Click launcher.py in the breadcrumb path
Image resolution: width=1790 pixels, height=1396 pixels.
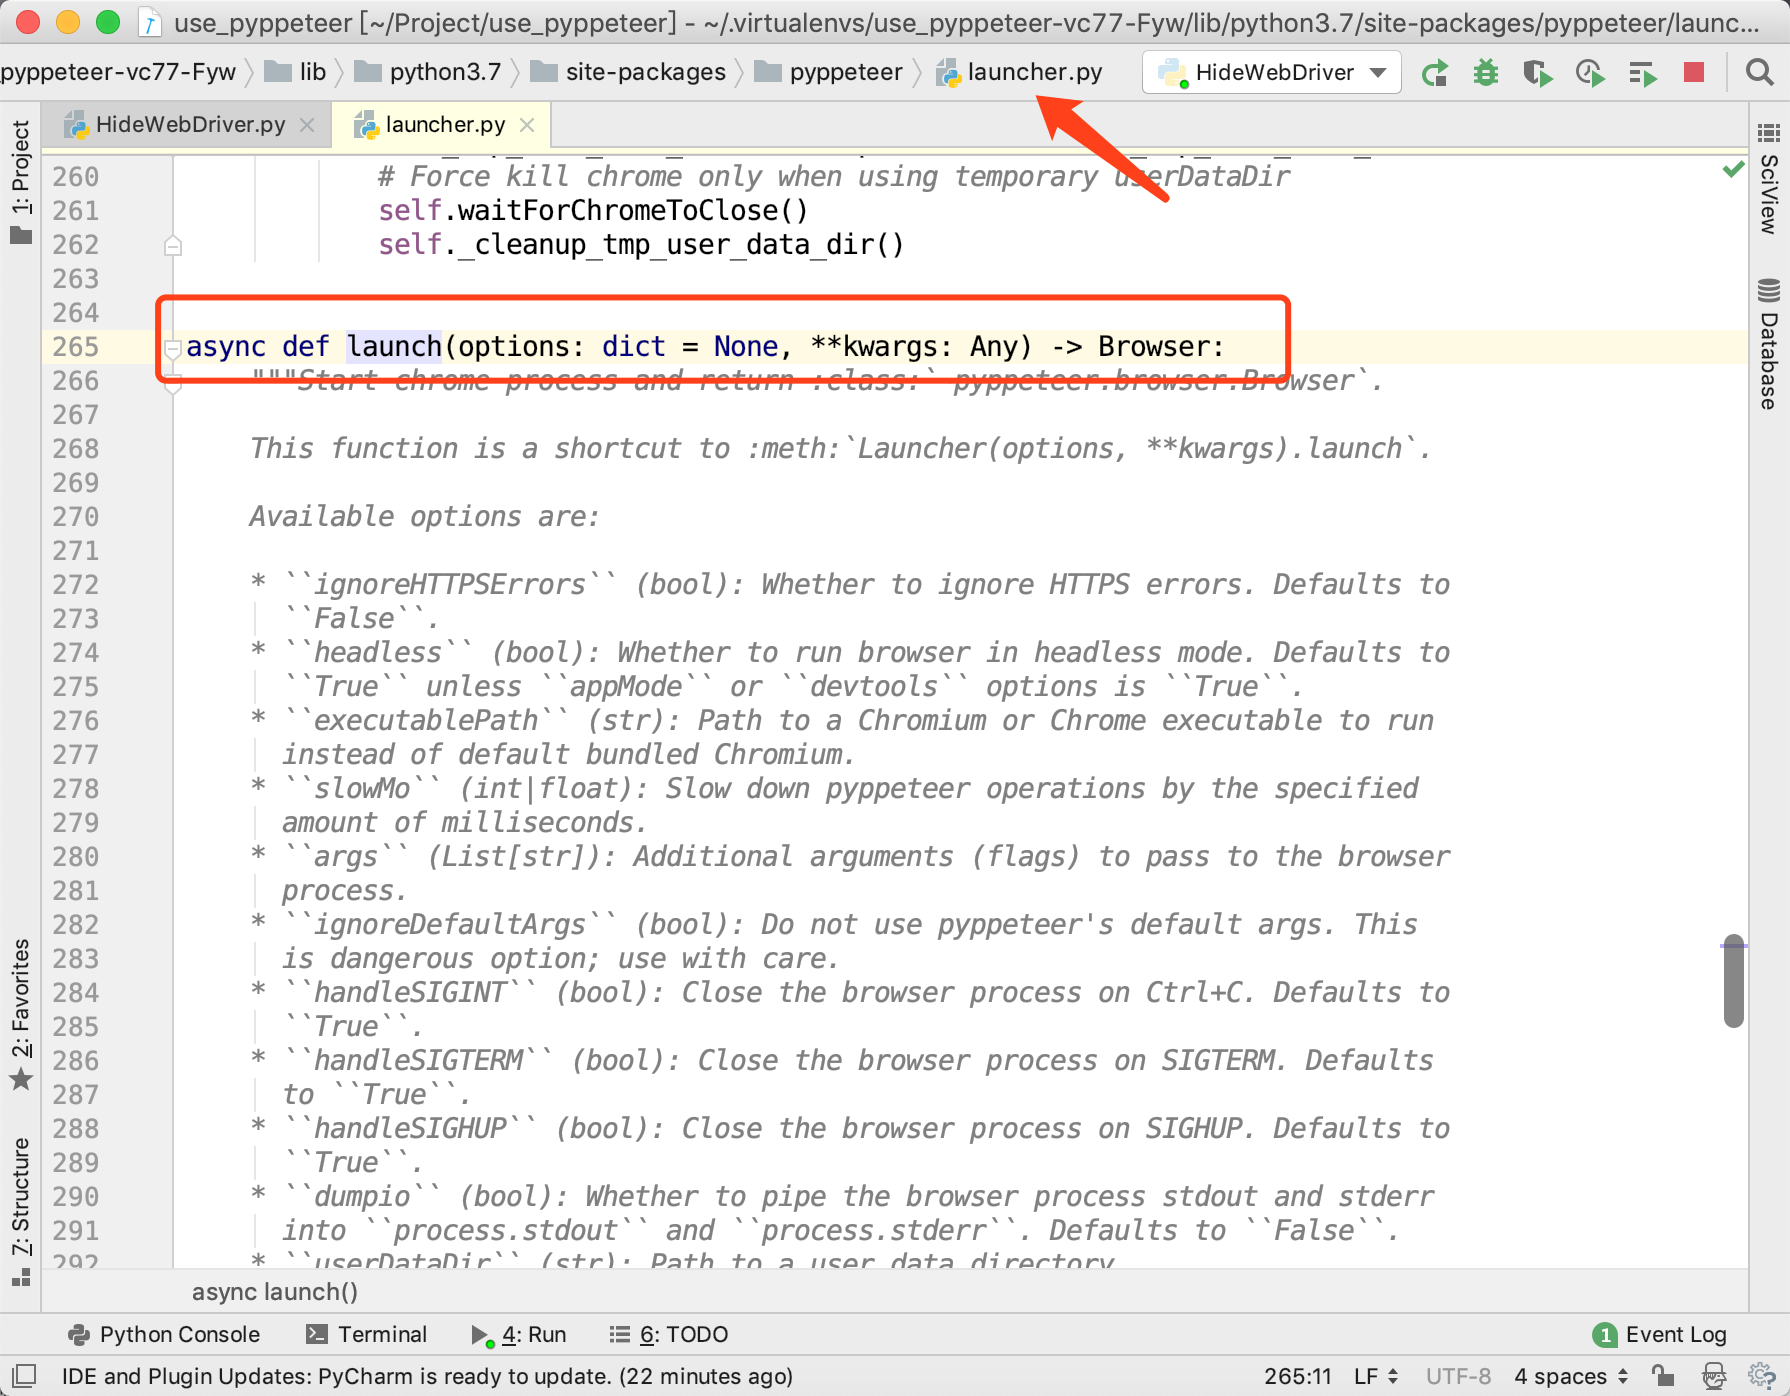pyautogui.click(x=1019, y=73)
